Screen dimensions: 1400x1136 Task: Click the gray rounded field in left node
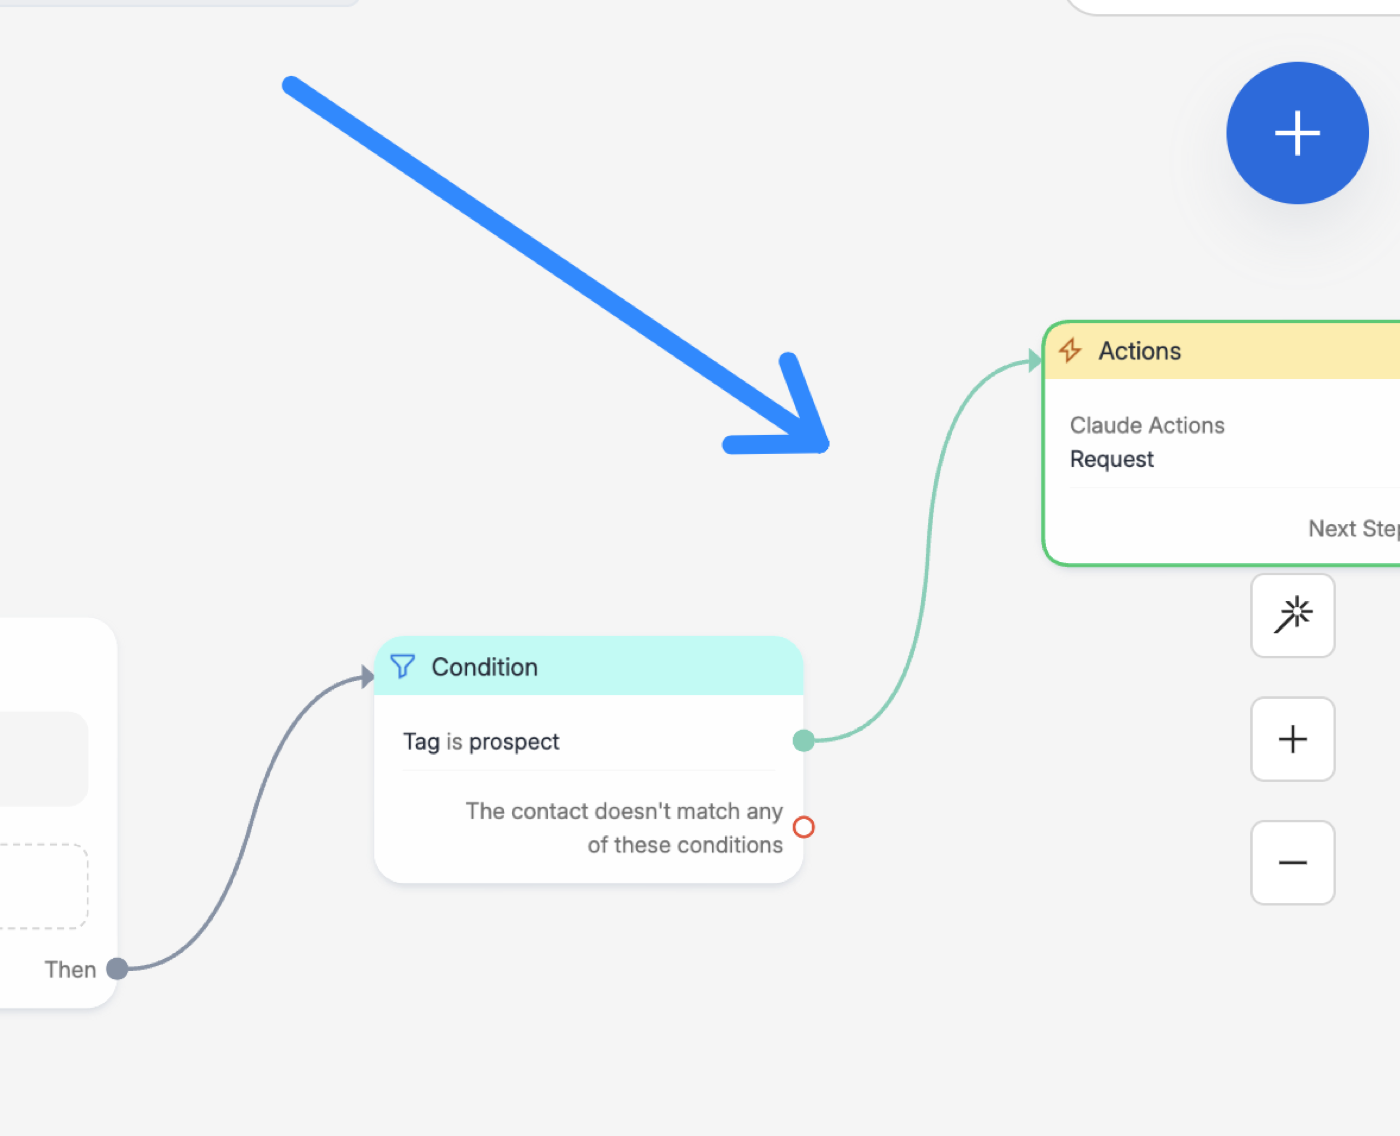click(42, 758)
